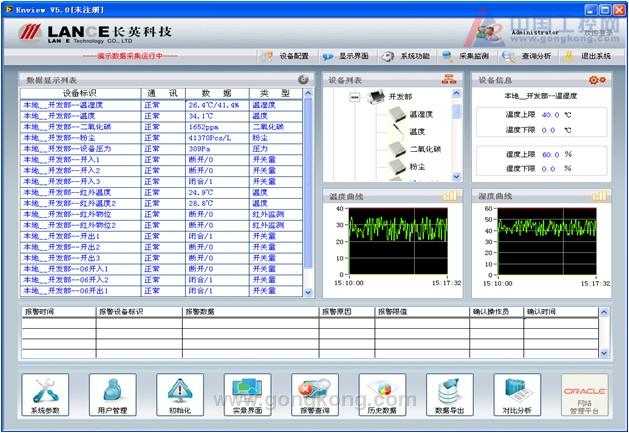629x433 pixels.
Task: Click gear icon in 设备信息 header
Action: click(597, 79)
